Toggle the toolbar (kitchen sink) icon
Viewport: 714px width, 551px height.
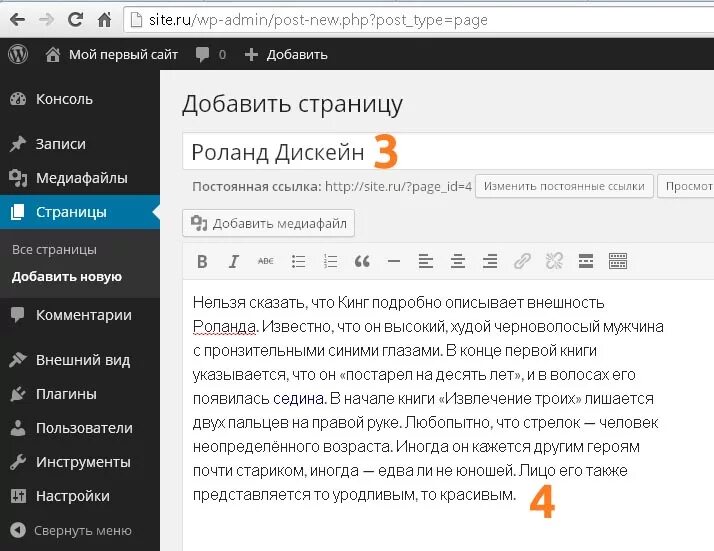click(618, 261)
